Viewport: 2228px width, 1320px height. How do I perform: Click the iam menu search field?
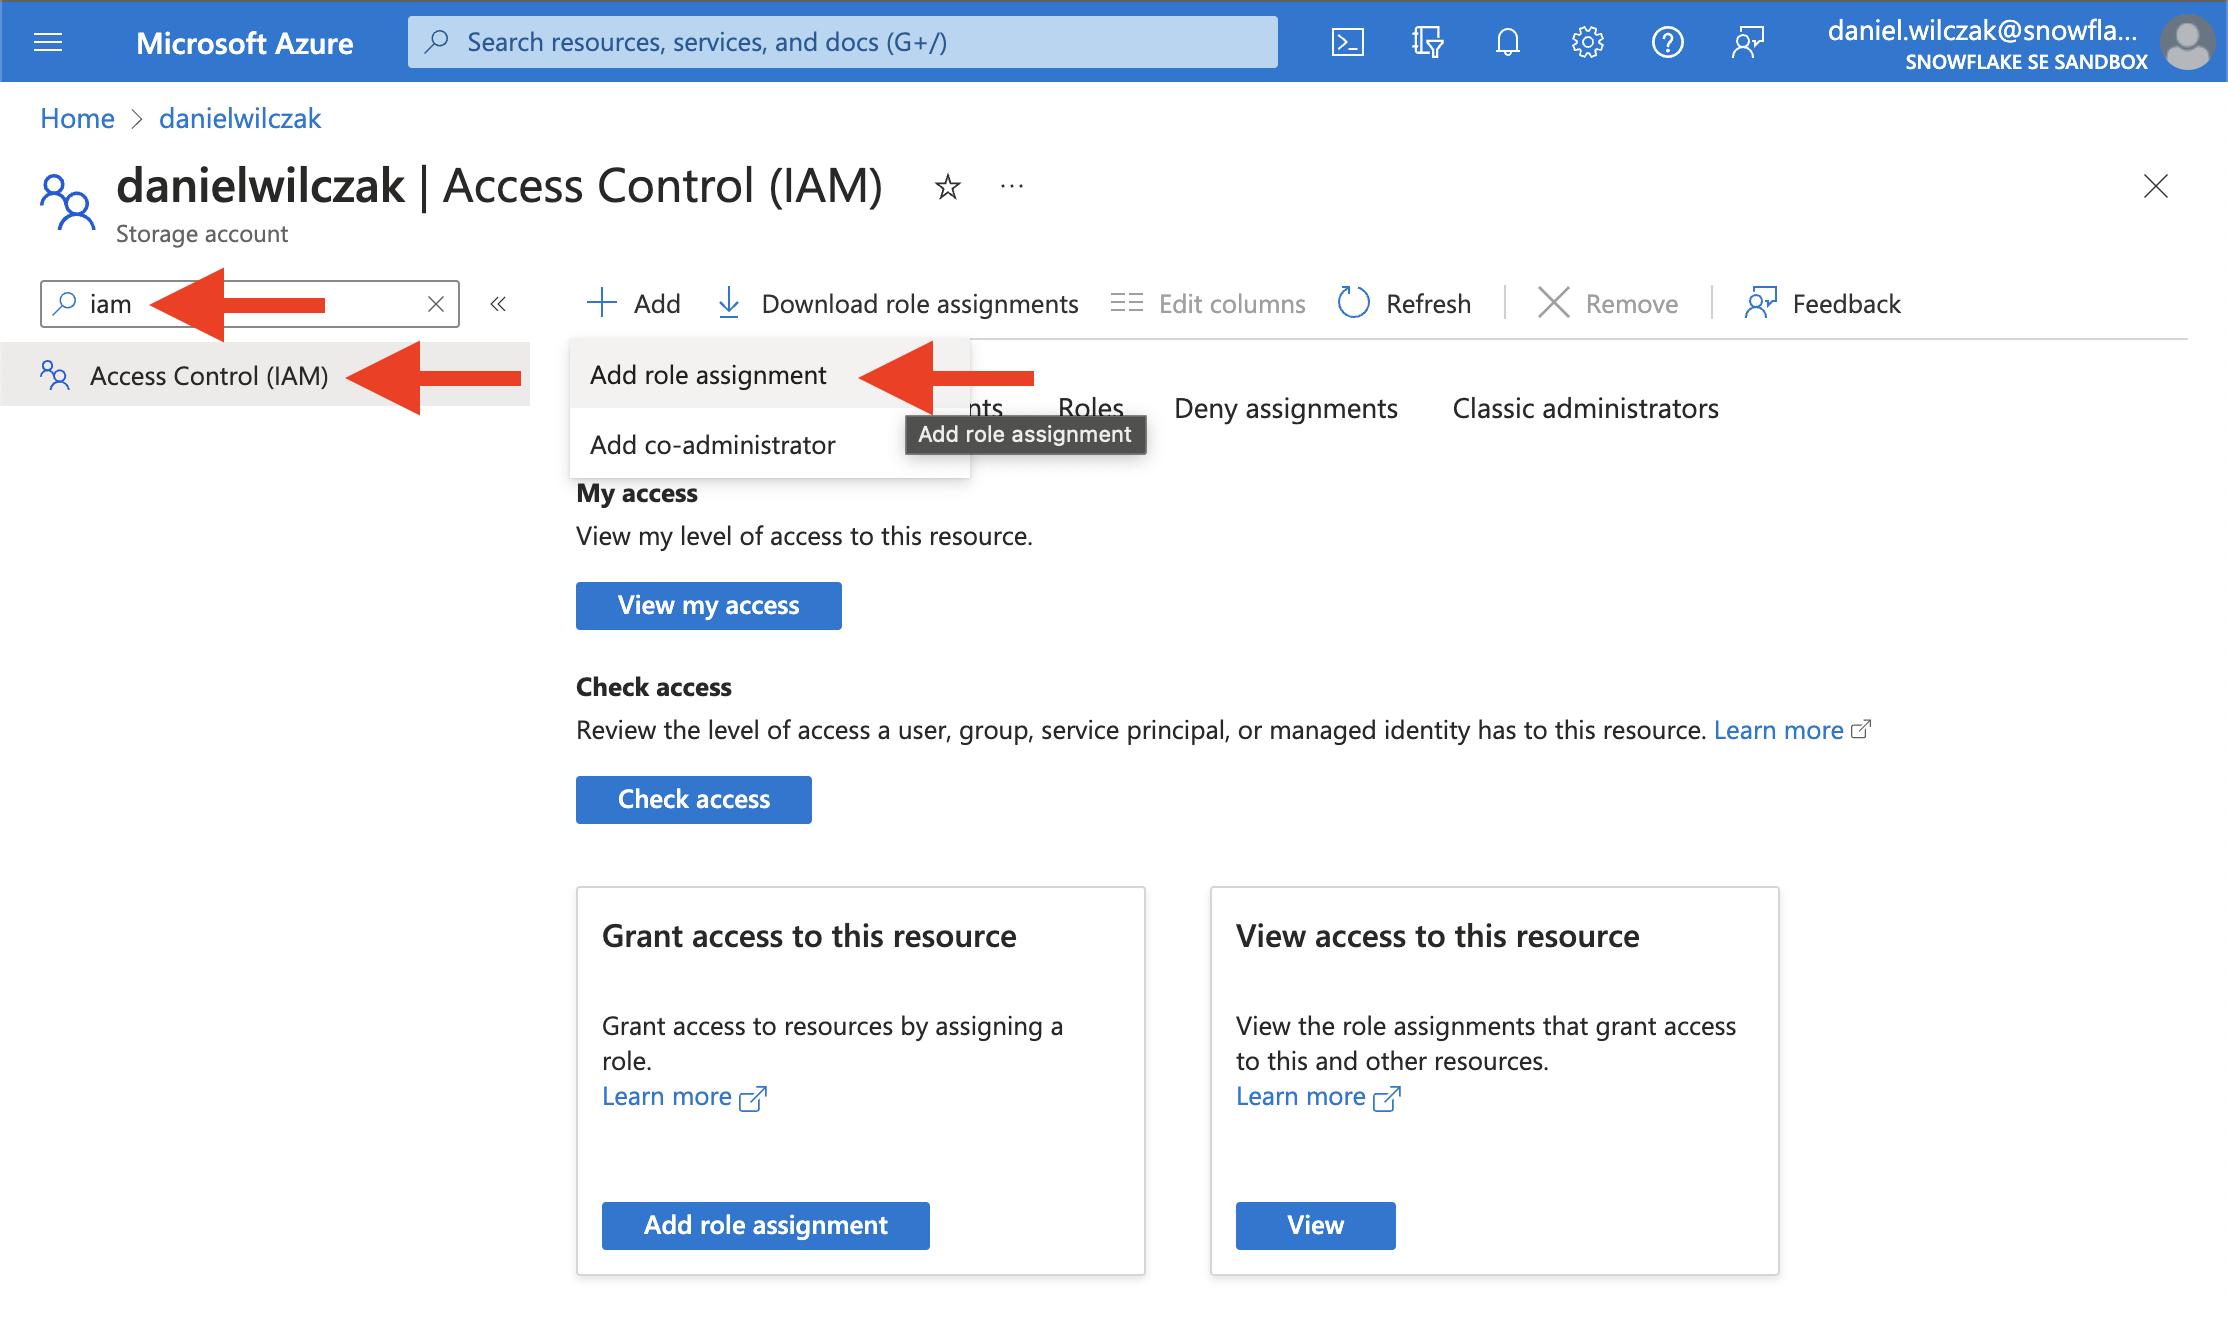(x=250, y=304)
